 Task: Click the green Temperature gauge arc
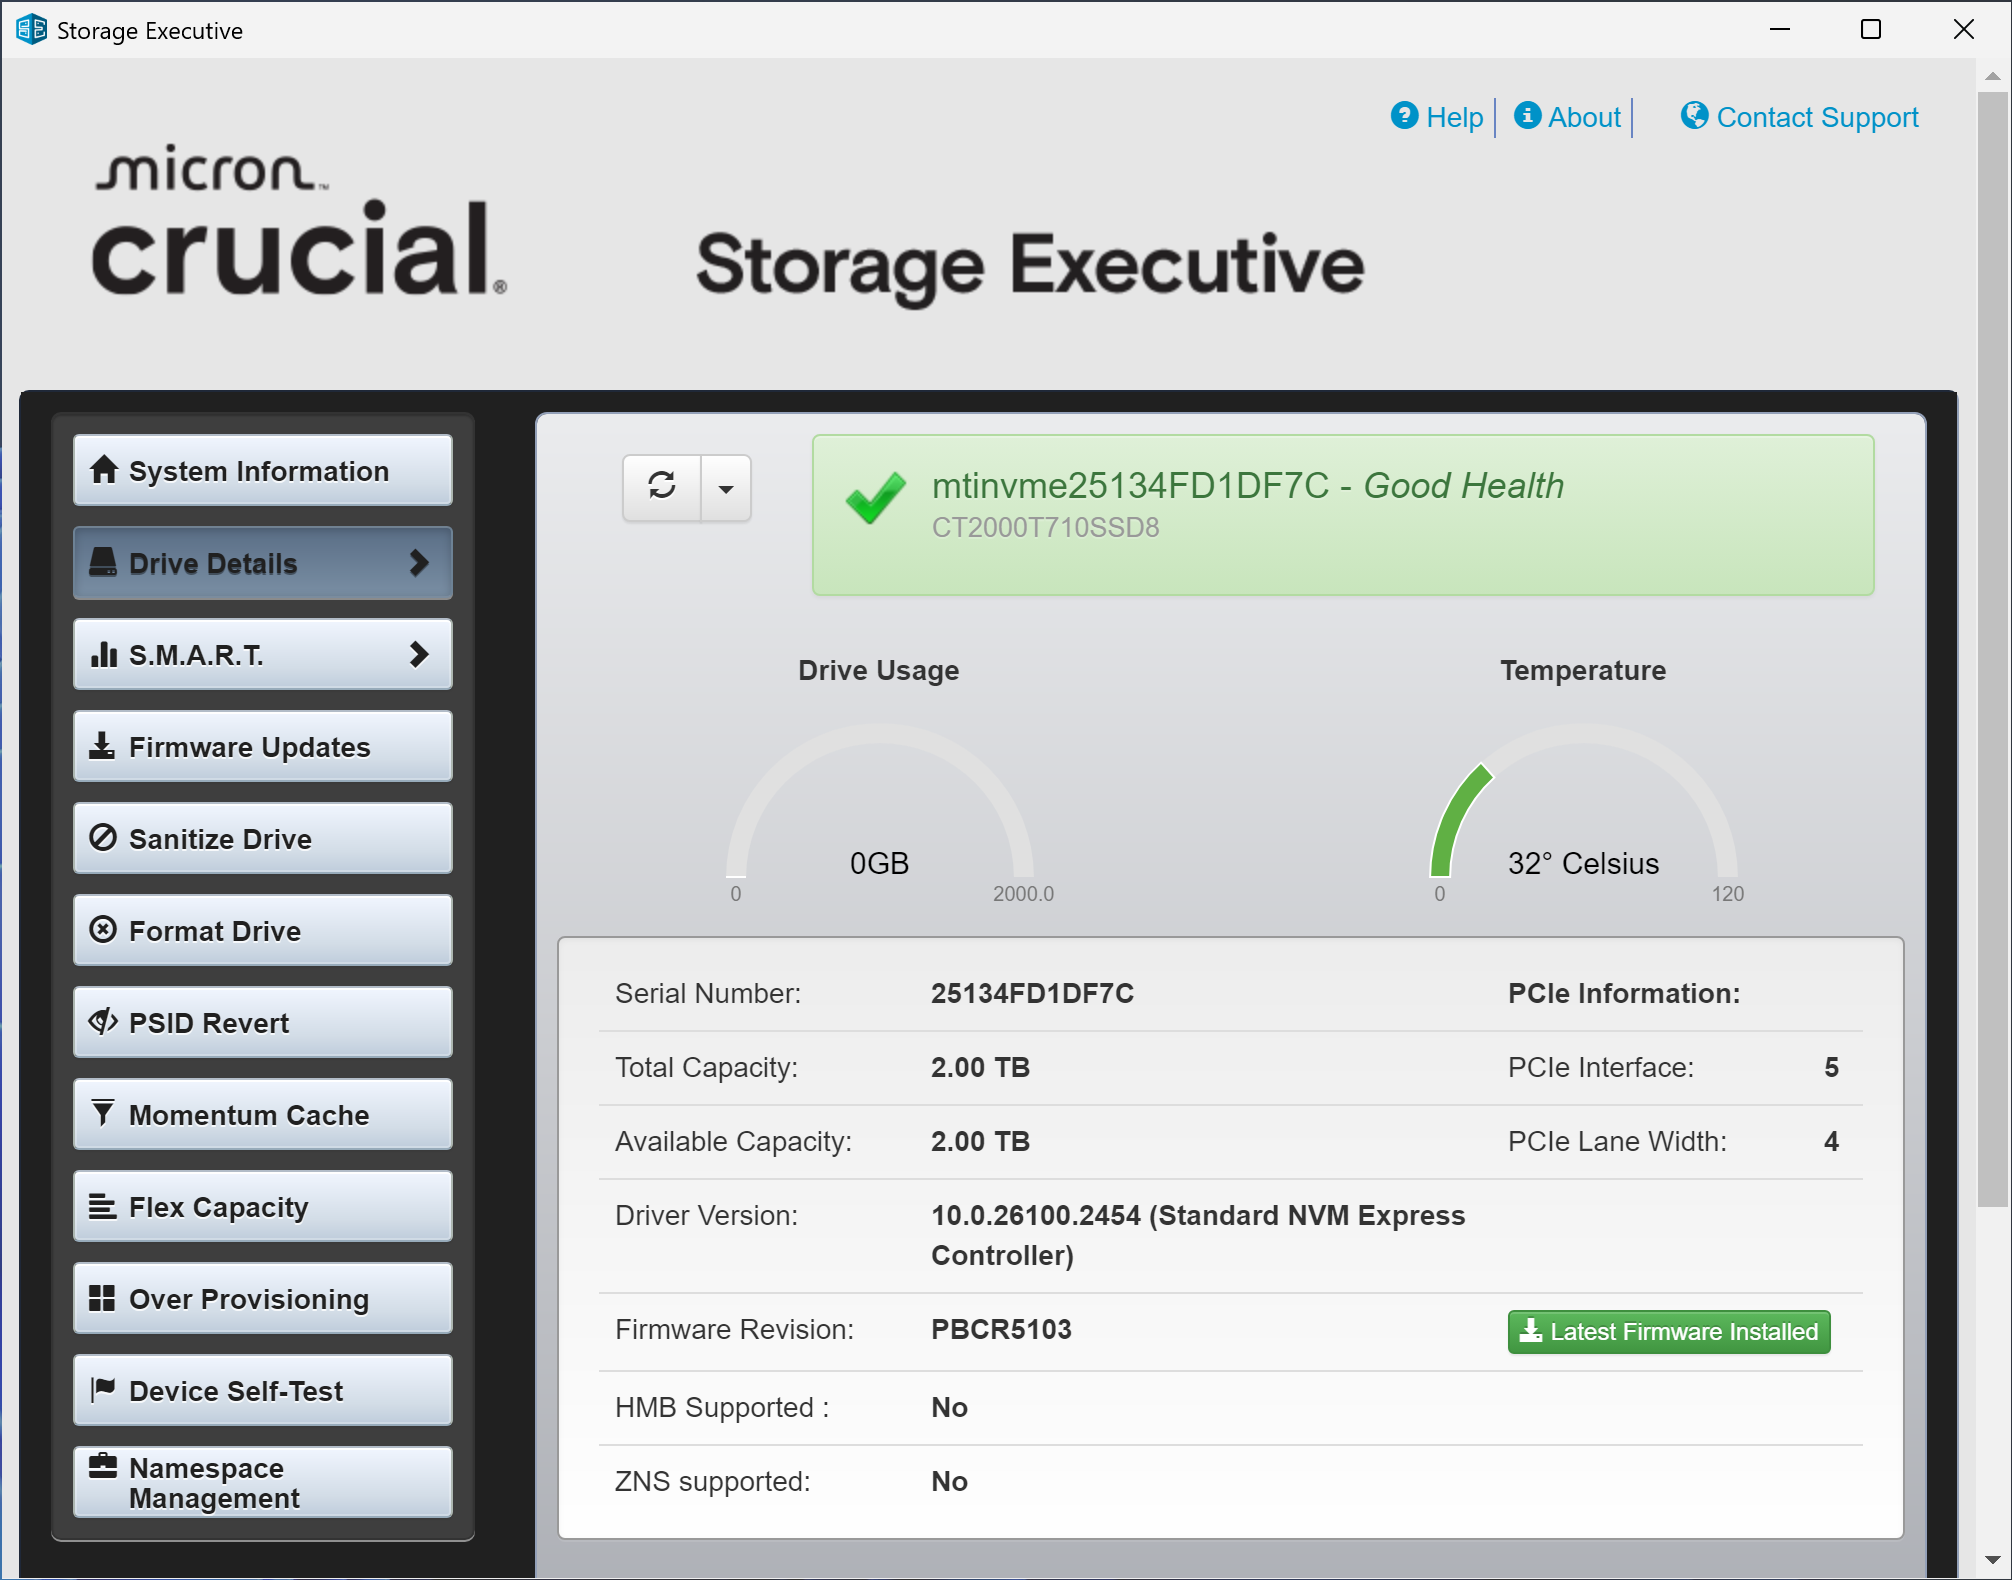point(1459,820)
